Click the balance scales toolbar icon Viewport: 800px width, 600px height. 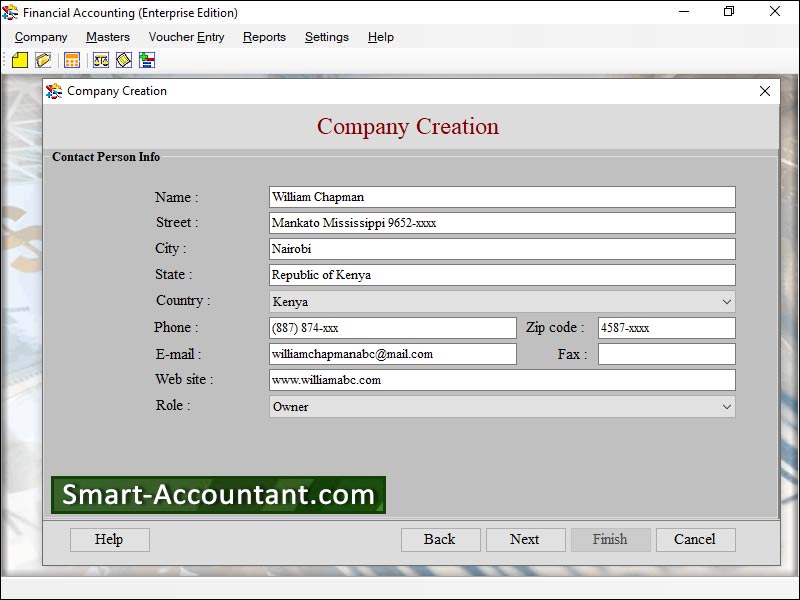click(x=101, y=61)
